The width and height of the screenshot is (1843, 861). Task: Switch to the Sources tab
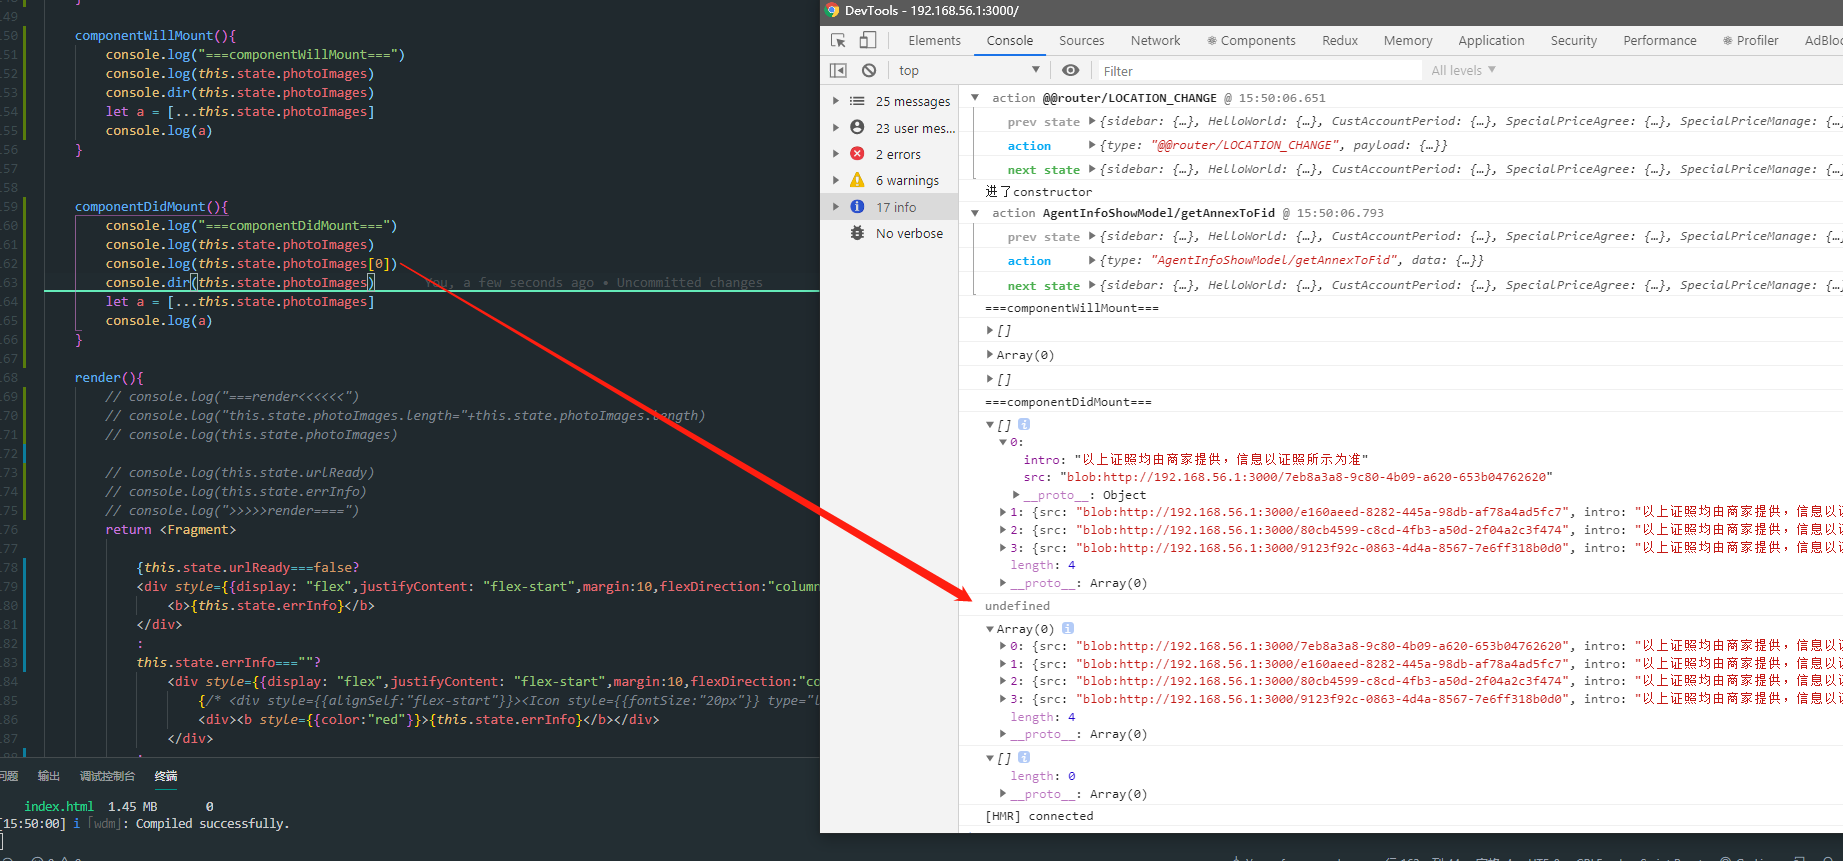(1081, 40)
